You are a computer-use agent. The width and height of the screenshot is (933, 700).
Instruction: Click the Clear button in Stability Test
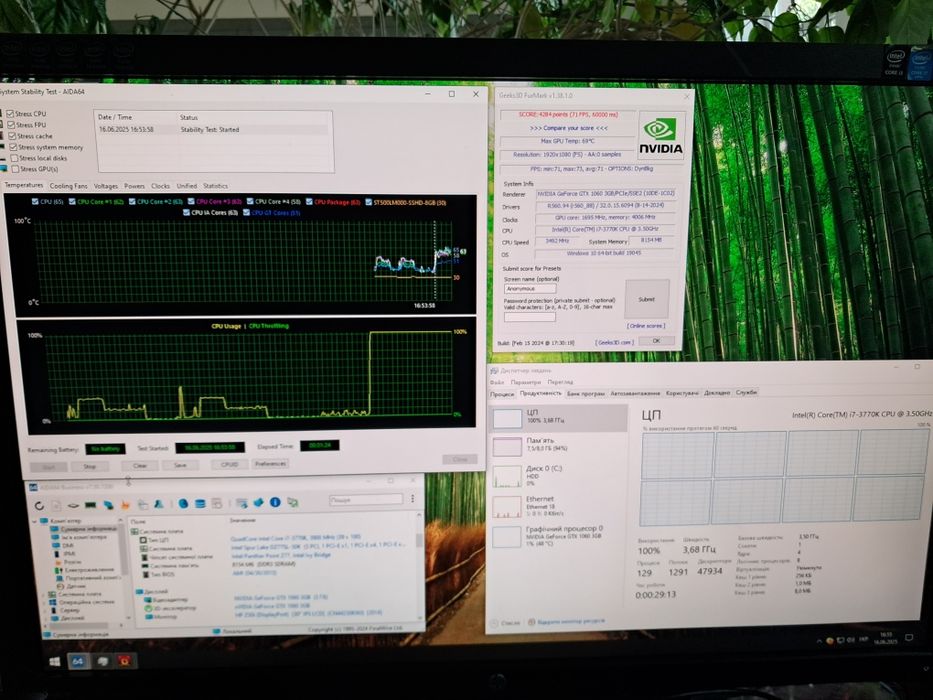140,465
